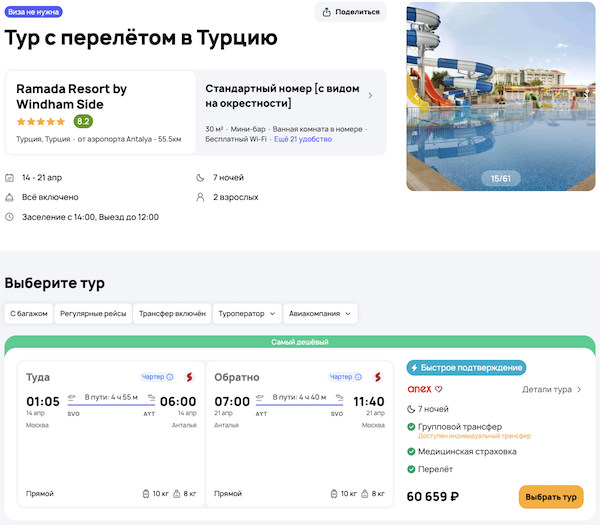
Task: Click the airline logo on Туда flight
Action: coord(188,377)
